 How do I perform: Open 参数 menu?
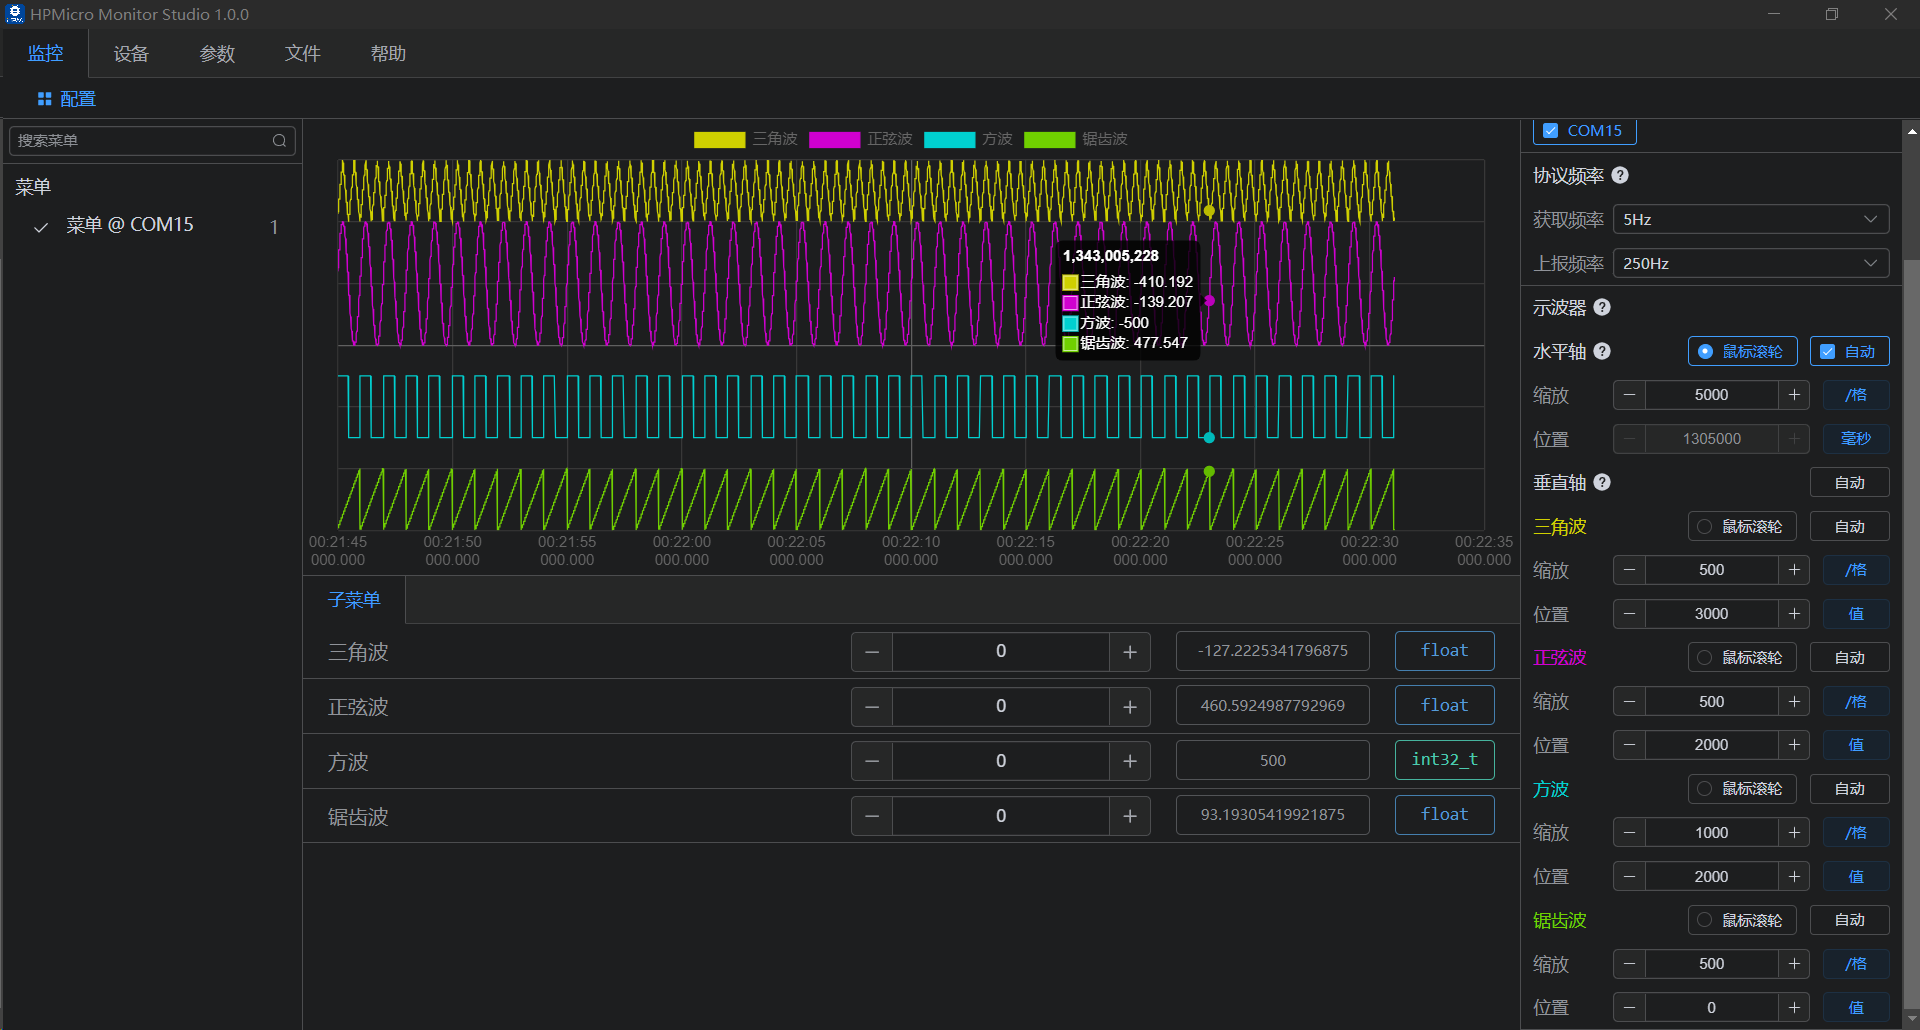217,54
